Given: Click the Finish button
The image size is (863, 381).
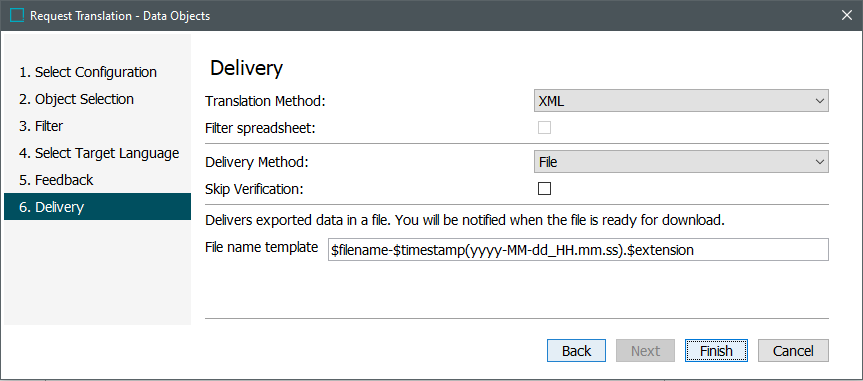Looking at the screenshot, I should 716,351.
